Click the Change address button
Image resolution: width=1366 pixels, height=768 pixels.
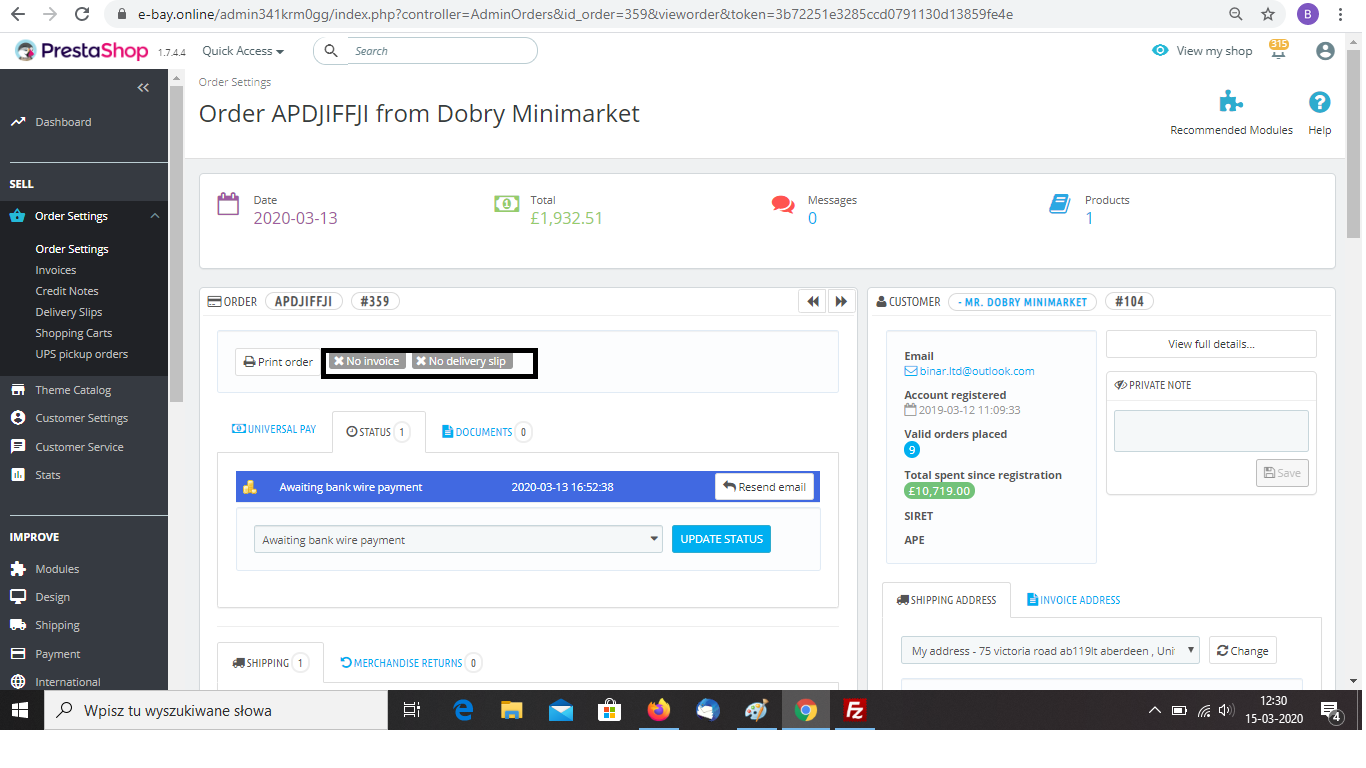coord(1243,650)
